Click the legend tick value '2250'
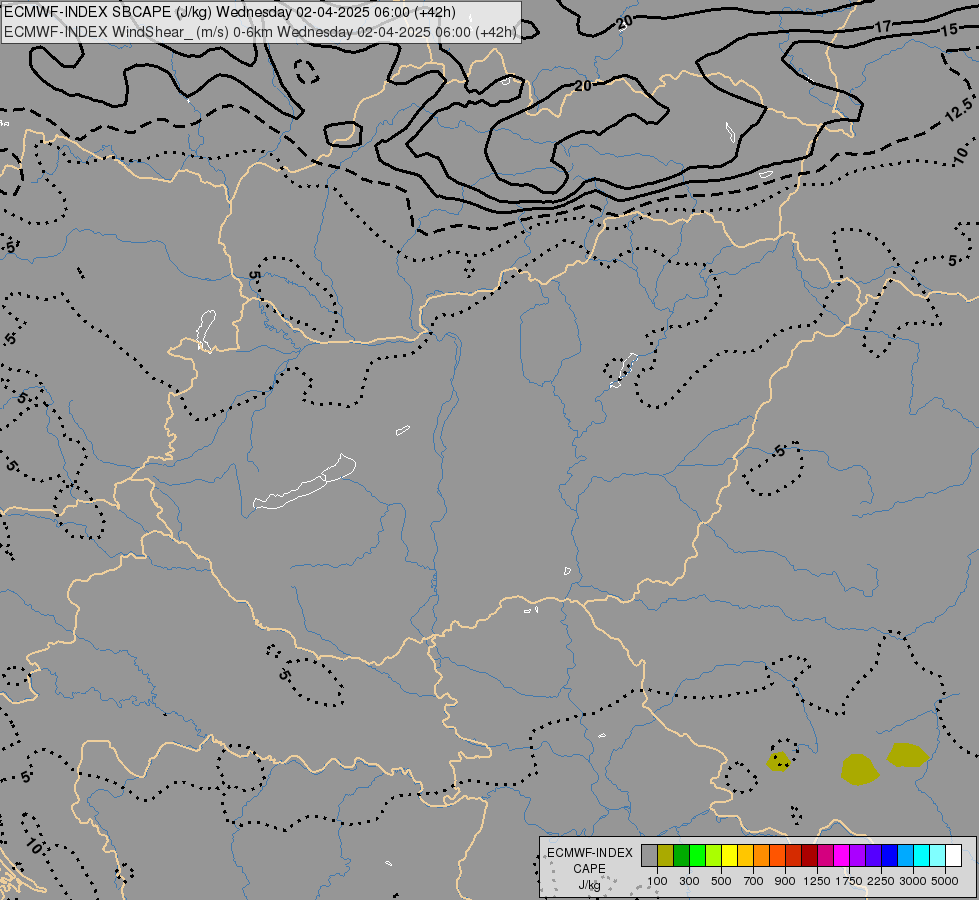This screenshot has width=979, height=900. point(881,881)
